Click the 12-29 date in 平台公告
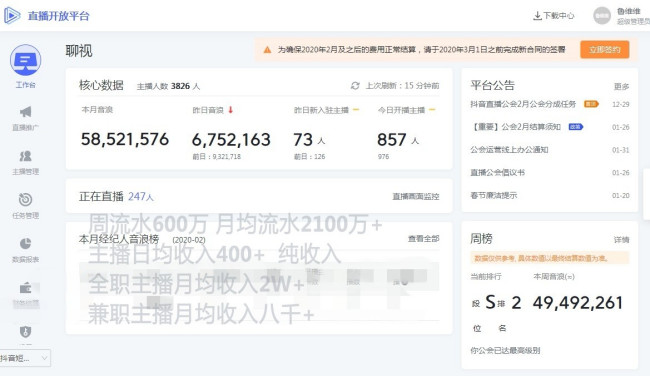The width and height of the screenshot is (650, 376). (621, 104)
